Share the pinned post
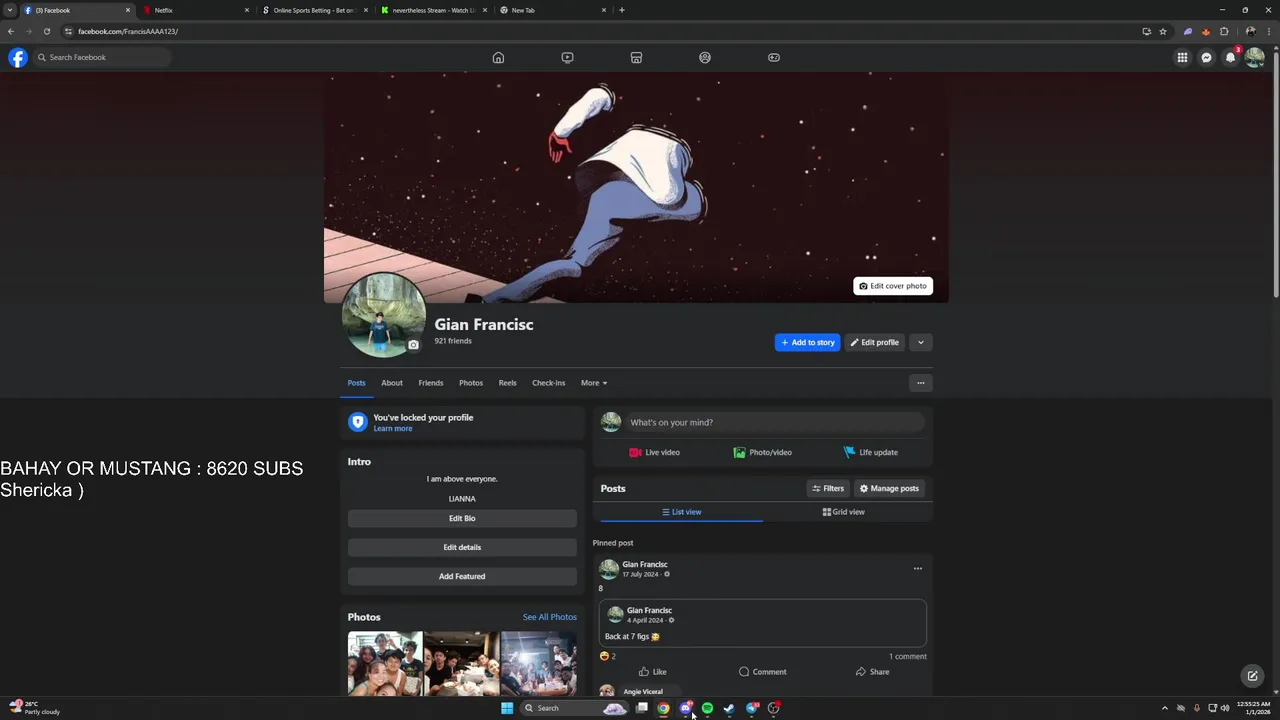 (872, 672)
